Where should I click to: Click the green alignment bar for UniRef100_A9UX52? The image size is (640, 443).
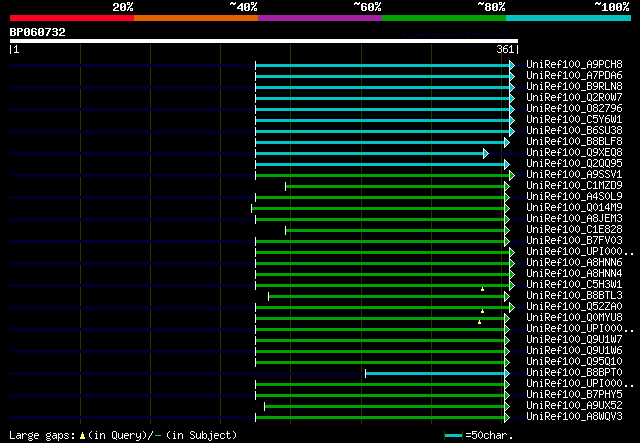[x=384, y=407]
